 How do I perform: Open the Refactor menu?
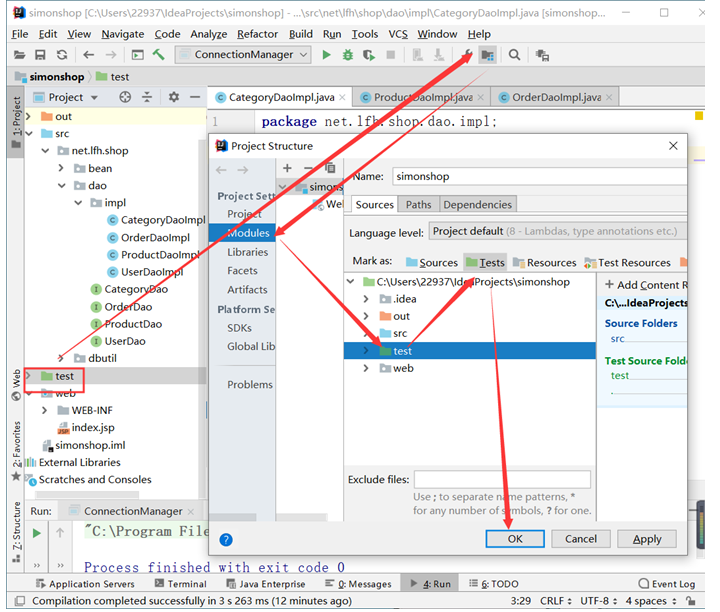click(x=258, y=34)
